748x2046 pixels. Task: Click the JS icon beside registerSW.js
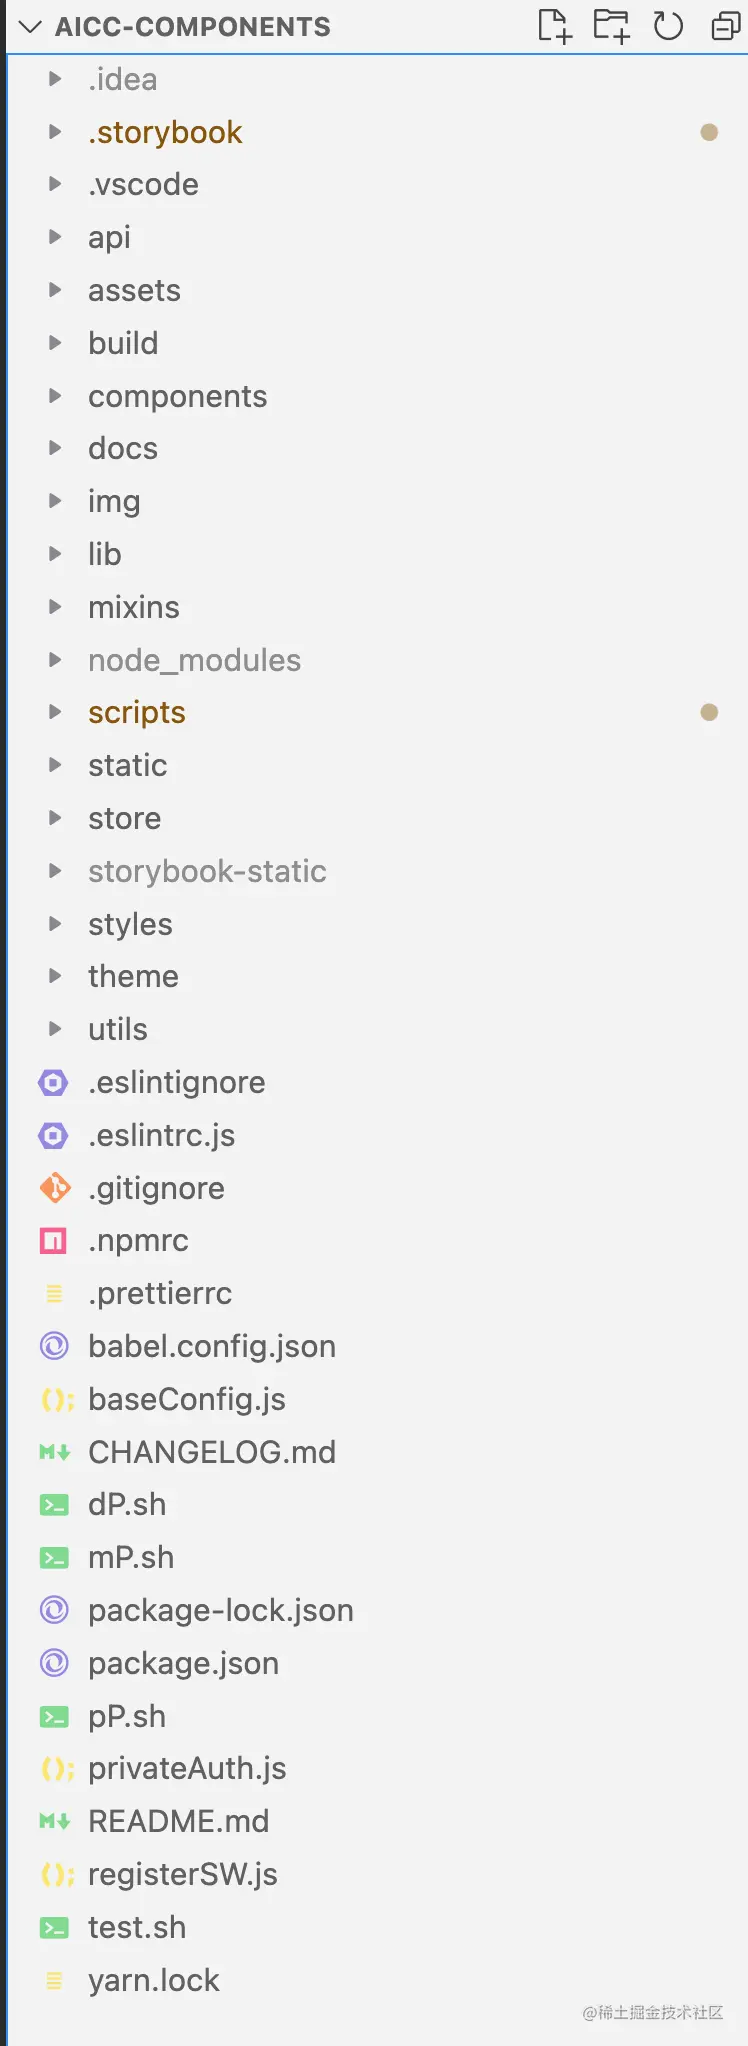coord(56,1875)
